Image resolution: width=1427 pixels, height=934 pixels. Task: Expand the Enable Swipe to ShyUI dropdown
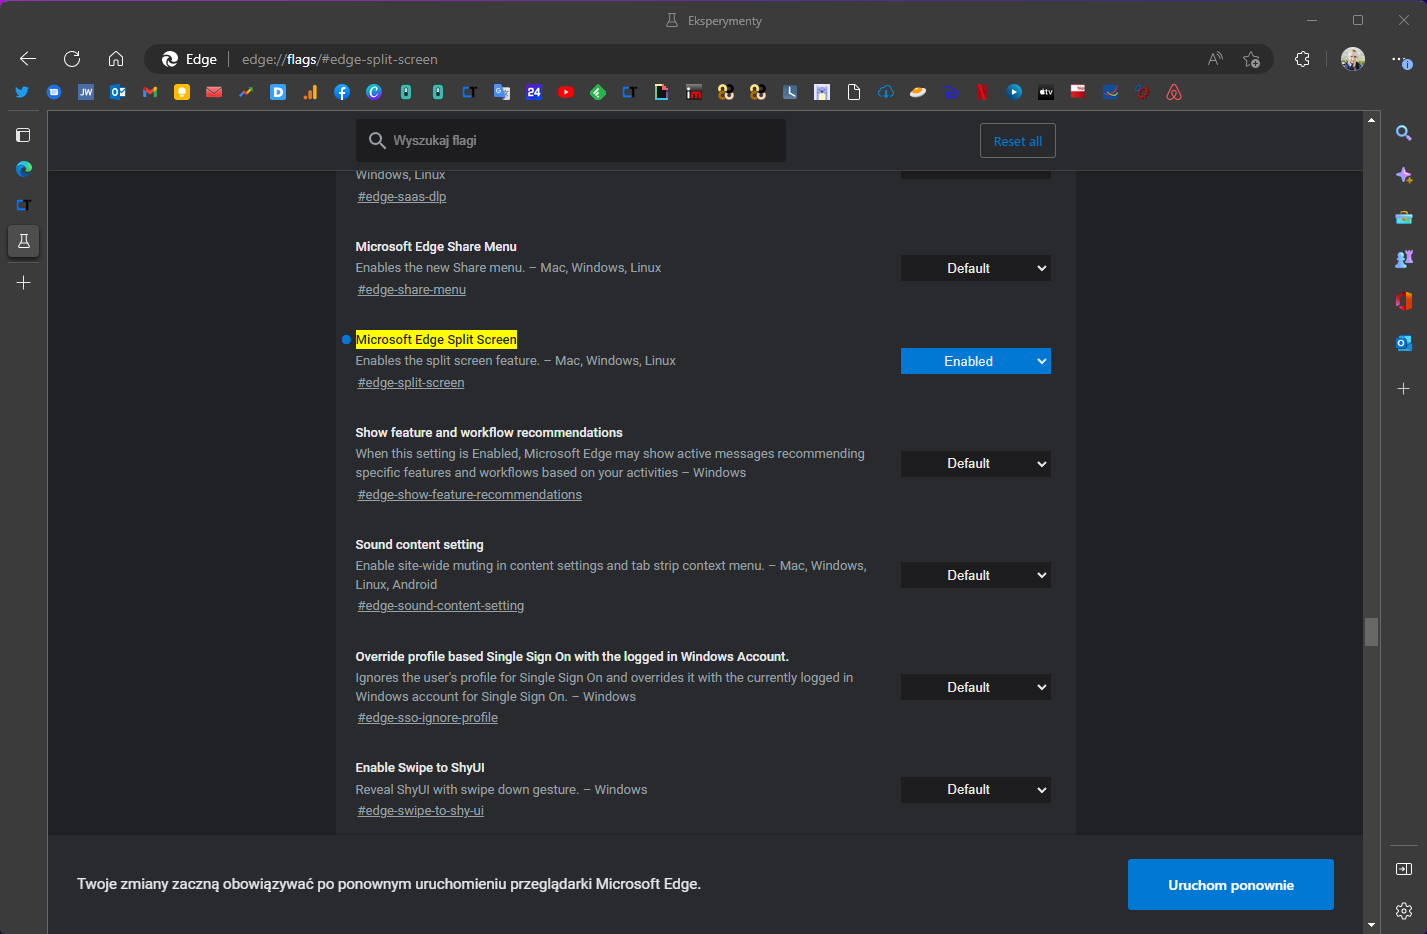click(x=975, y=790)
